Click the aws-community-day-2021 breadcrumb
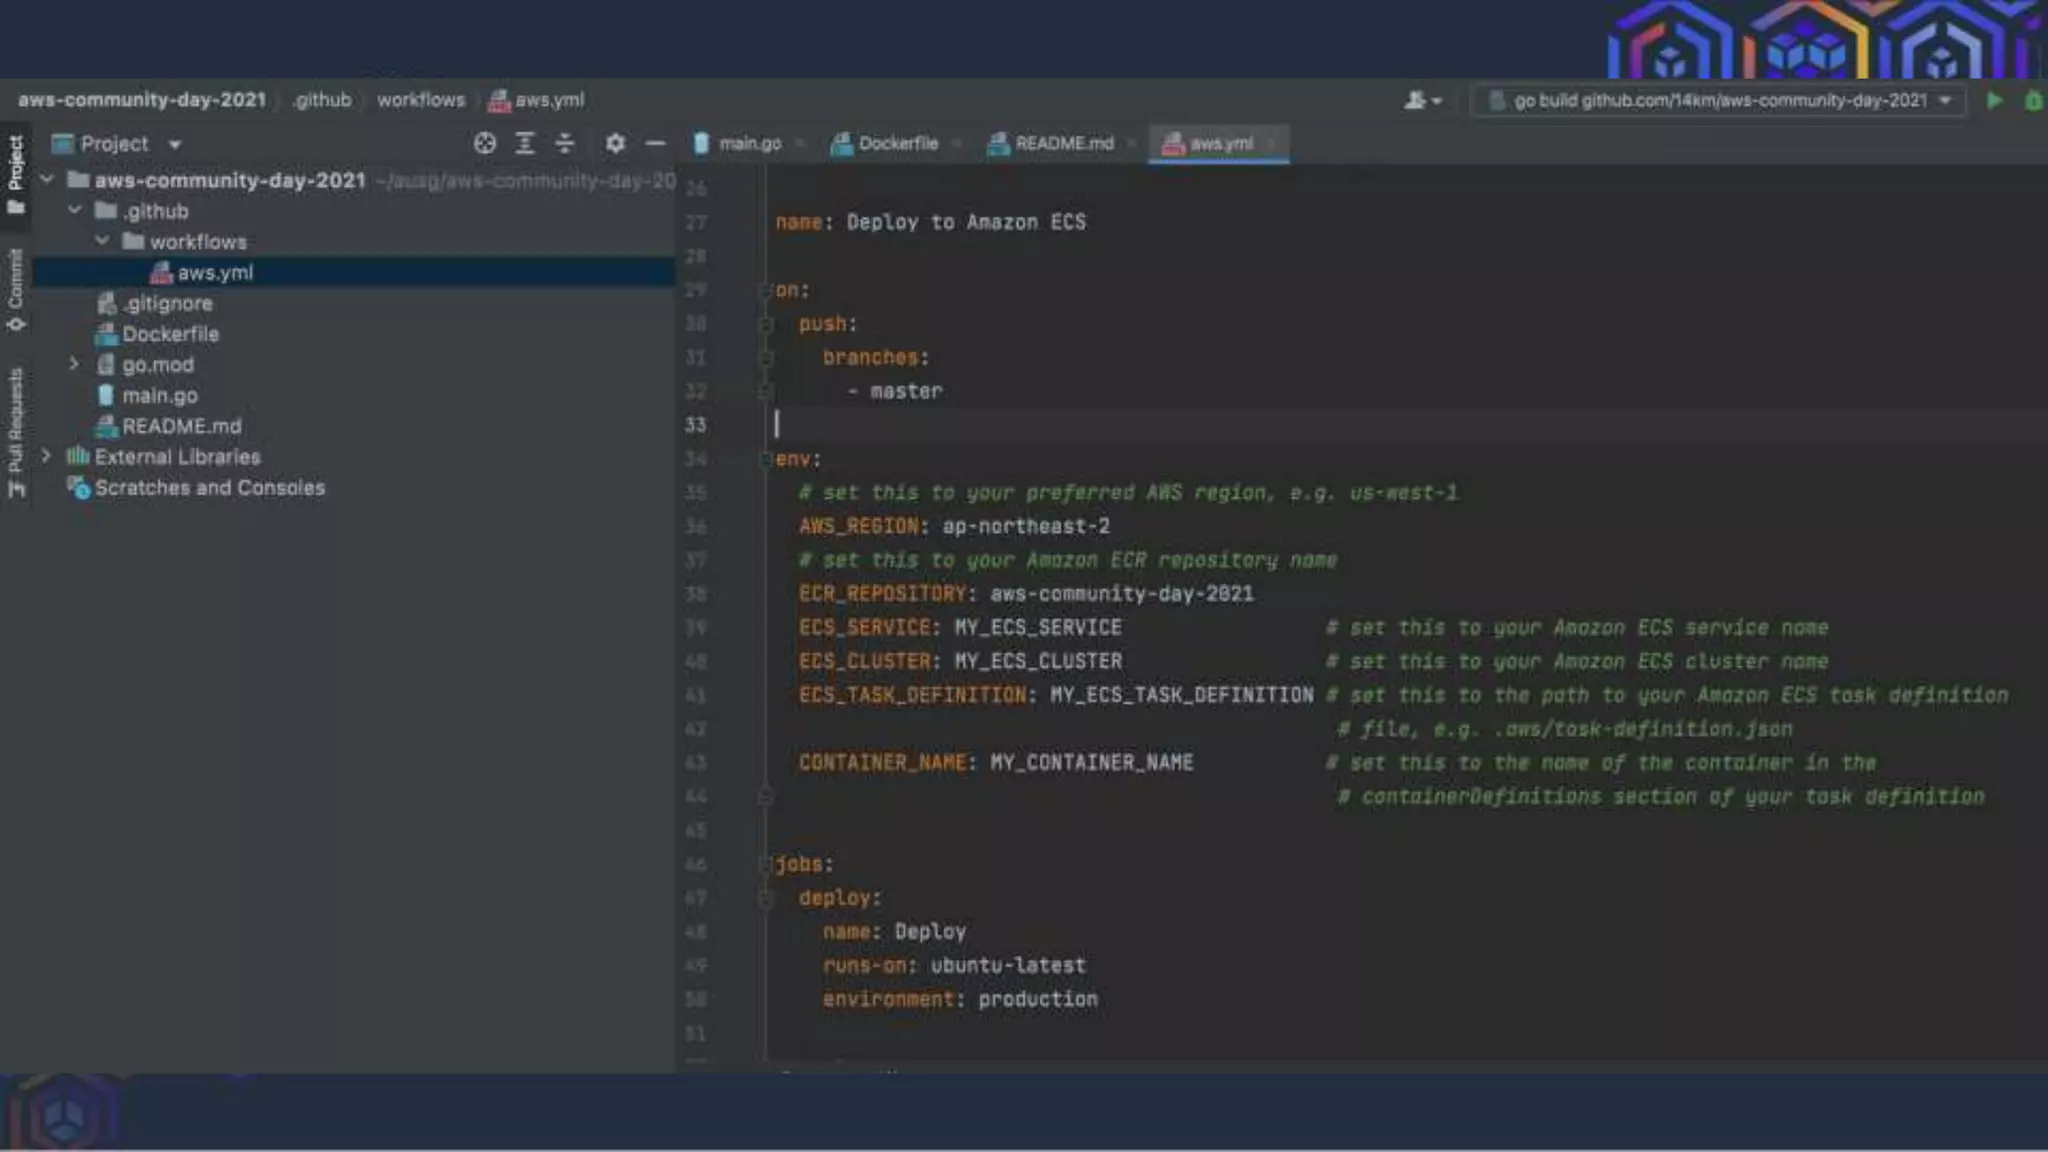The height and width of the screenshot is (1152, 2048). (x=142, y=100)
